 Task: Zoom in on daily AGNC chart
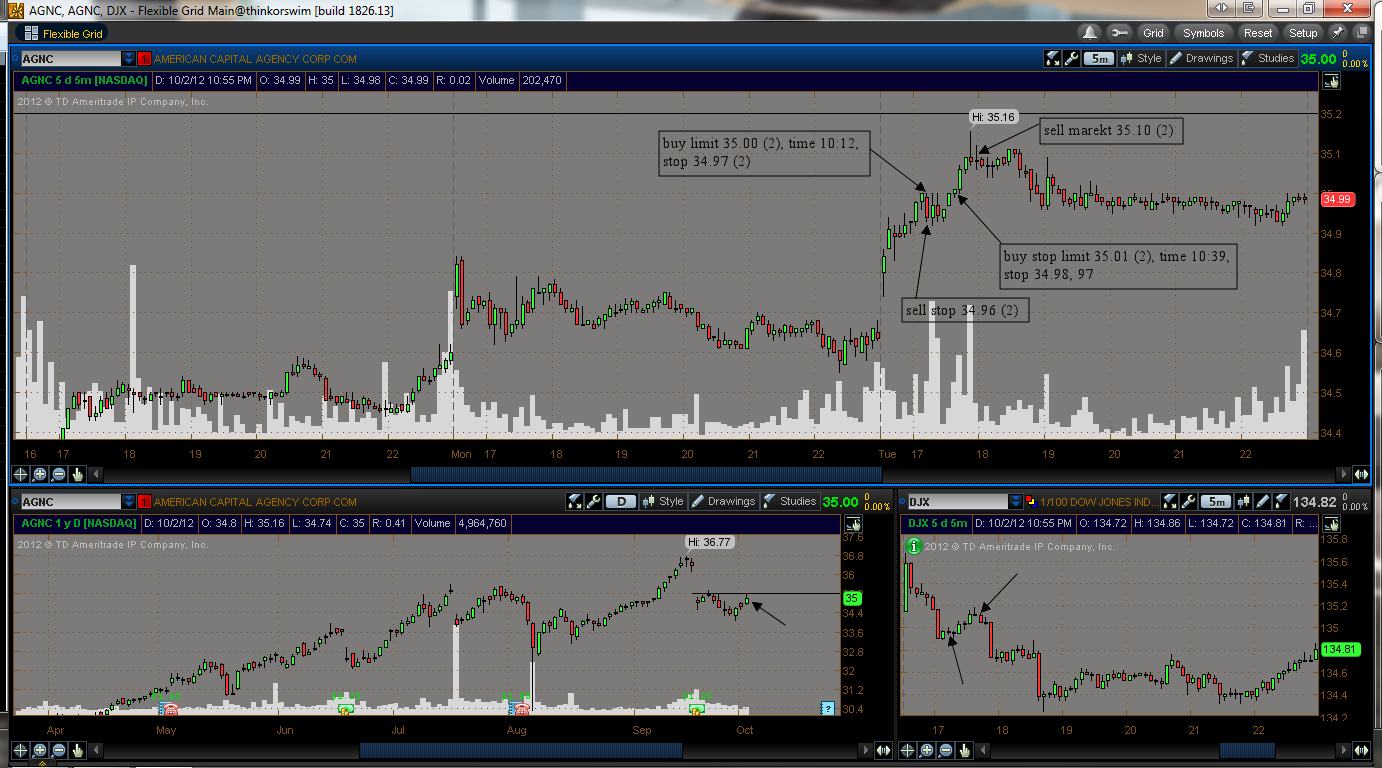[x=40, y=749]
